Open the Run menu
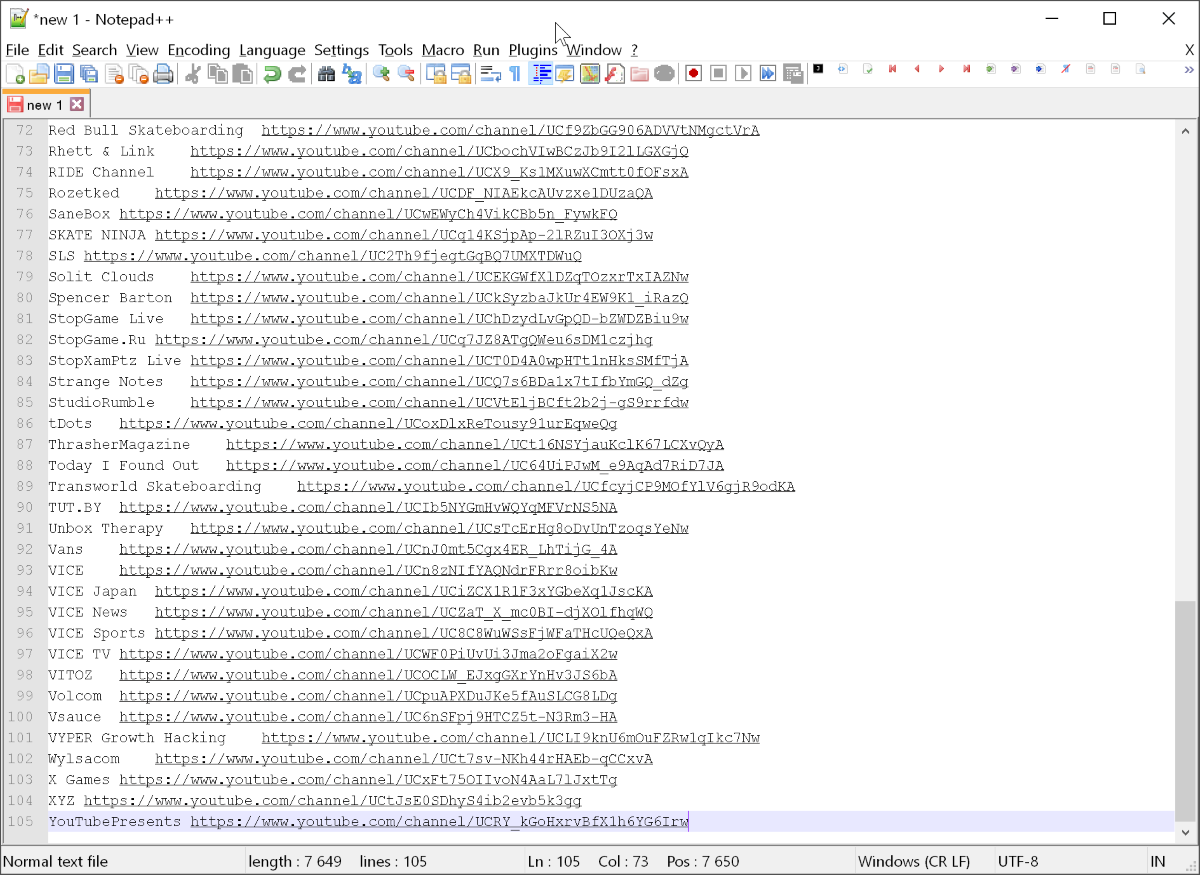1200x875 pixels. 486,50
